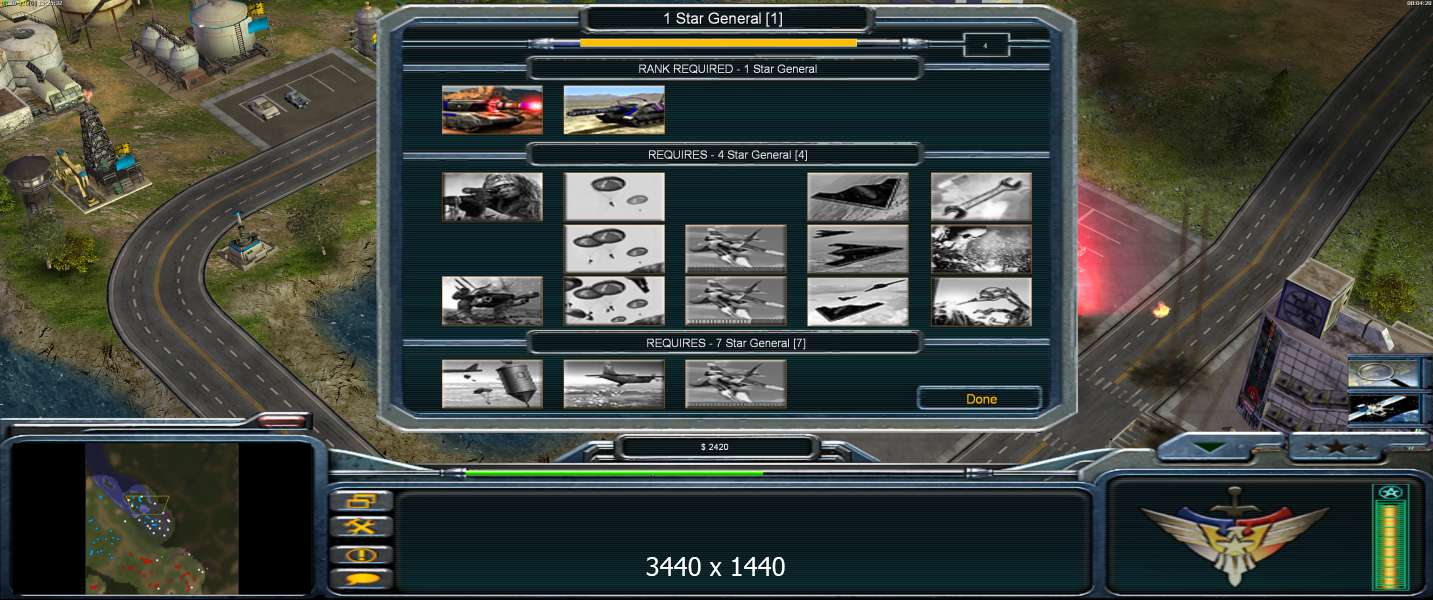The height and width of the screenshot is (600, 1433).
Task: Select Emergency Repair wrench icon
Action: click(x=981, y=197)
